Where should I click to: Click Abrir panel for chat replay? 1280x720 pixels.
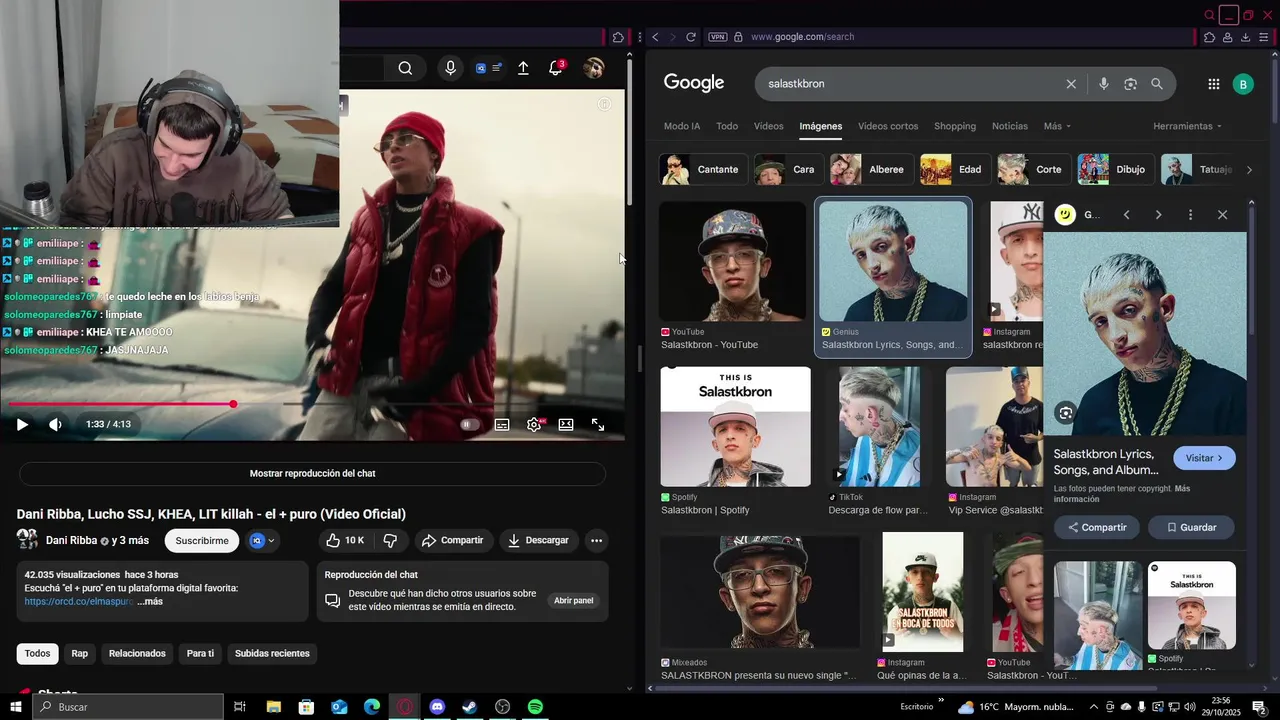tap(574, 601)
